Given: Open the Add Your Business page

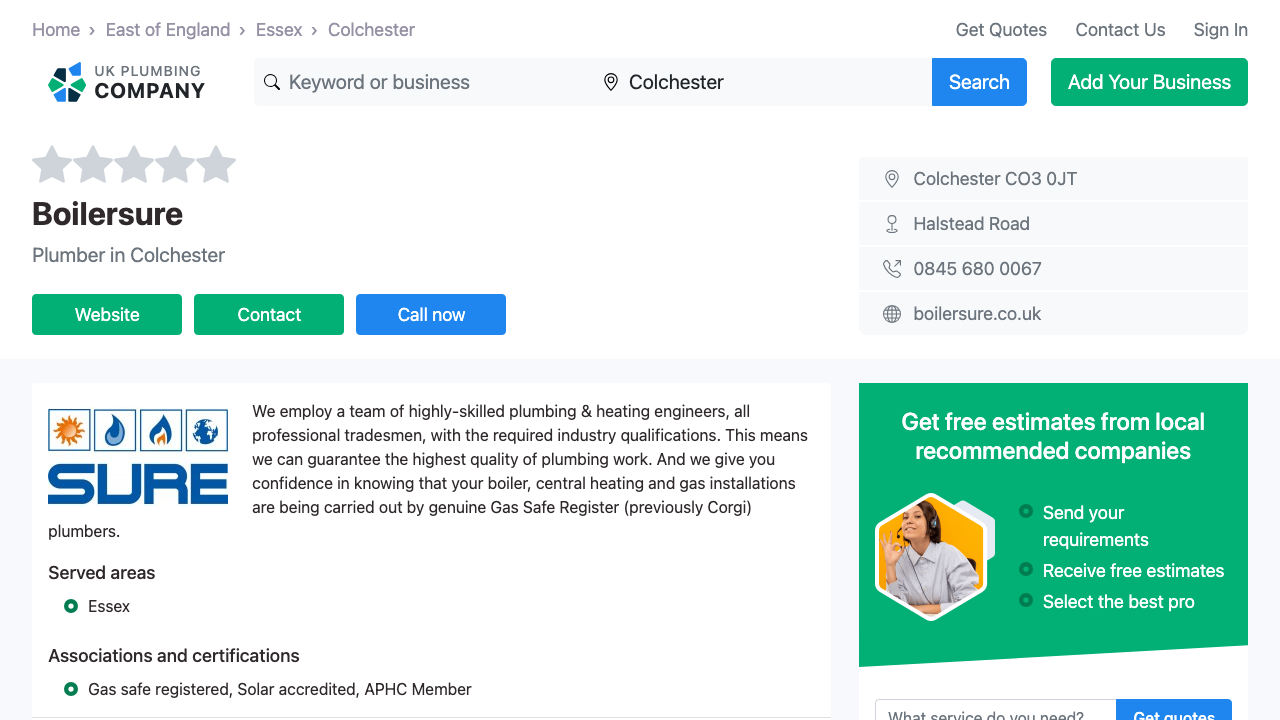Looking at the screenshot, I should tap(1148, 82).
